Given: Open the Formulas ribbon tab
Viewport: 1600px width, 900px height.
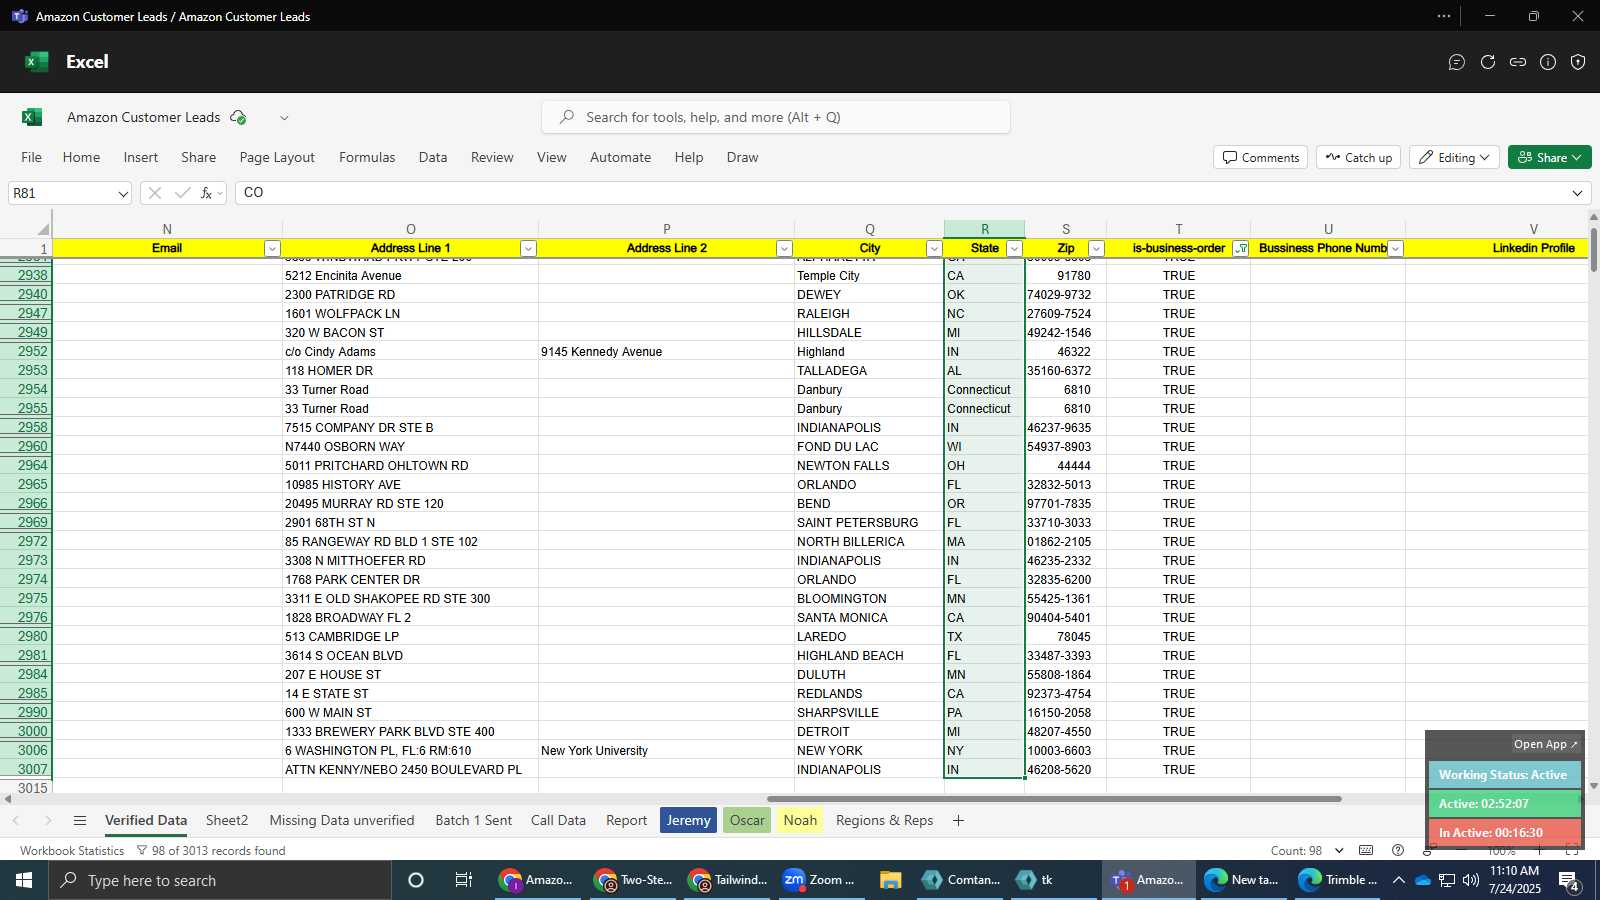Looking at the screenshot, I should (x=367, y=157).
